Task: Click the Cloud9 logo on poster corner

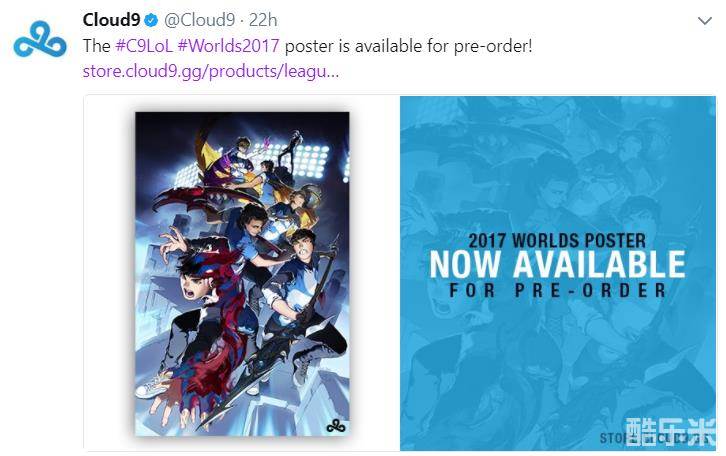Action: 336,425
